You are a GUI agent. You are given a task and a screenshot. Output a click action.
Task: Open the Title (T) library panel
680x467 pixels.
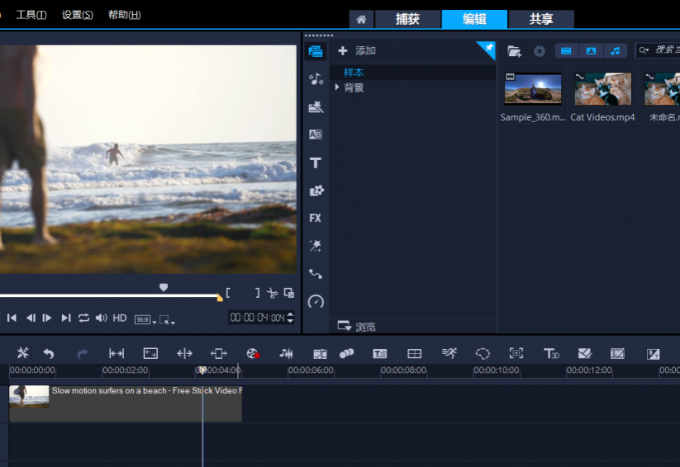316,162
